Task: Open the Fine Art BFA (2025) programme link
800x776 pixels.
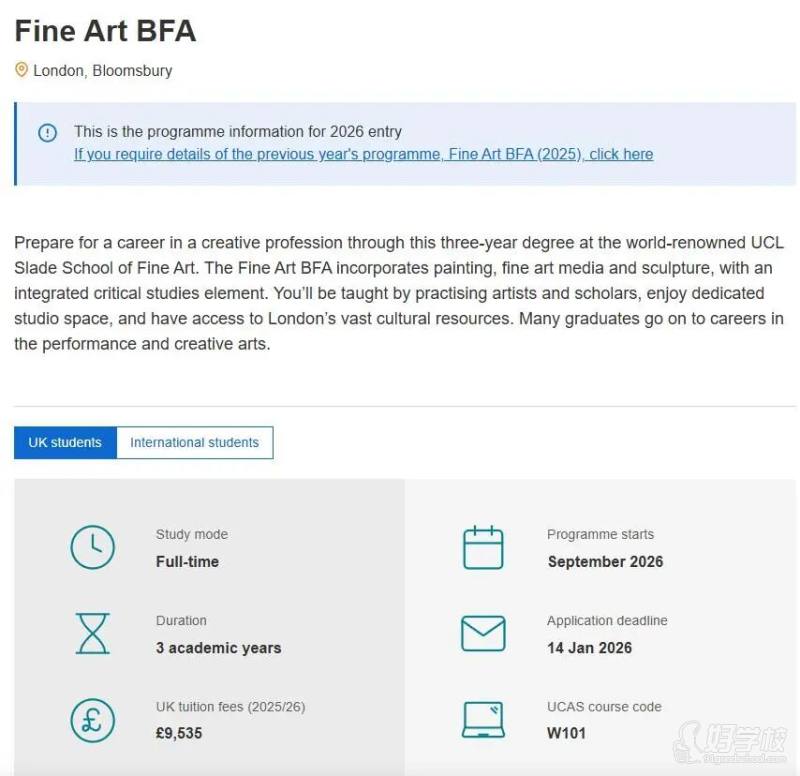Action: pos(363,154)
